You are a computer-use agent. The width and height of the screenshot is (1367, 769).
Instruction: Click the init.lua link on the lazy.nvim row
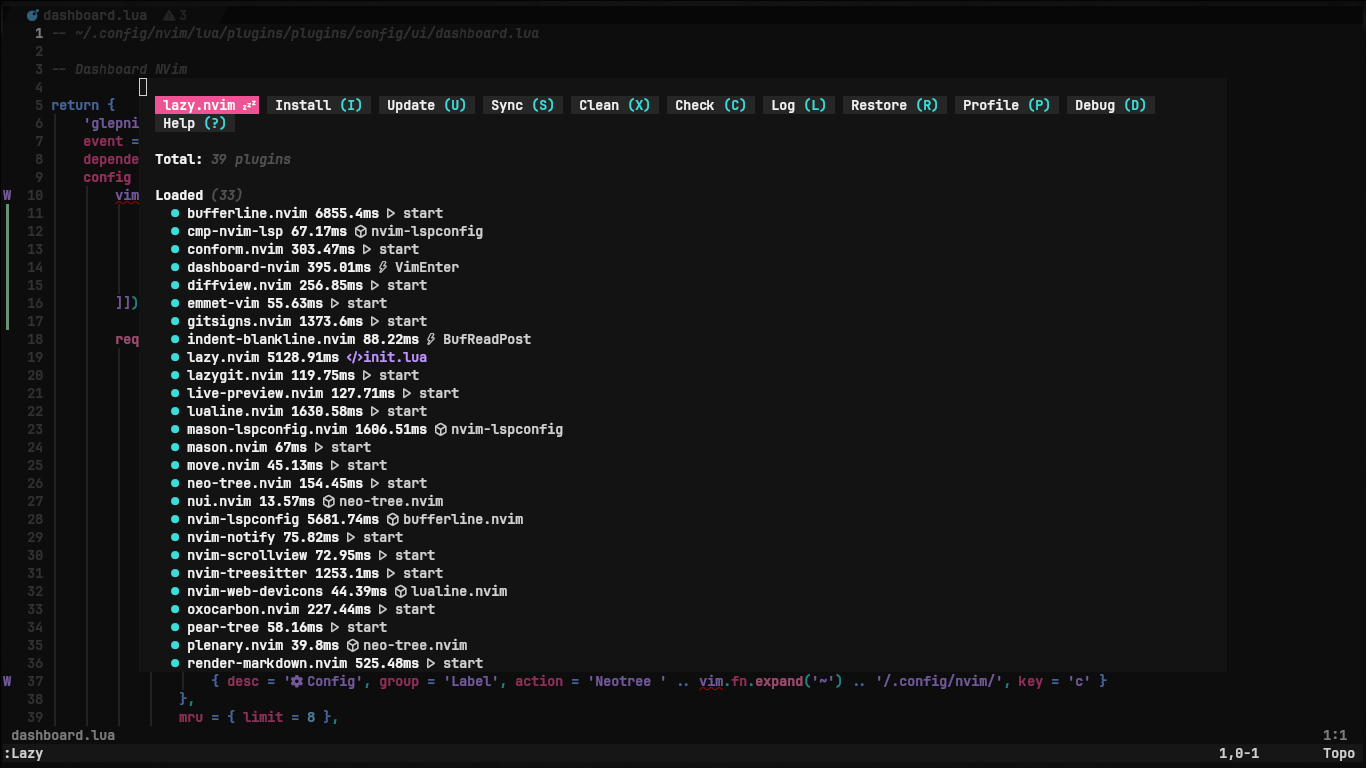pos(395,357)
